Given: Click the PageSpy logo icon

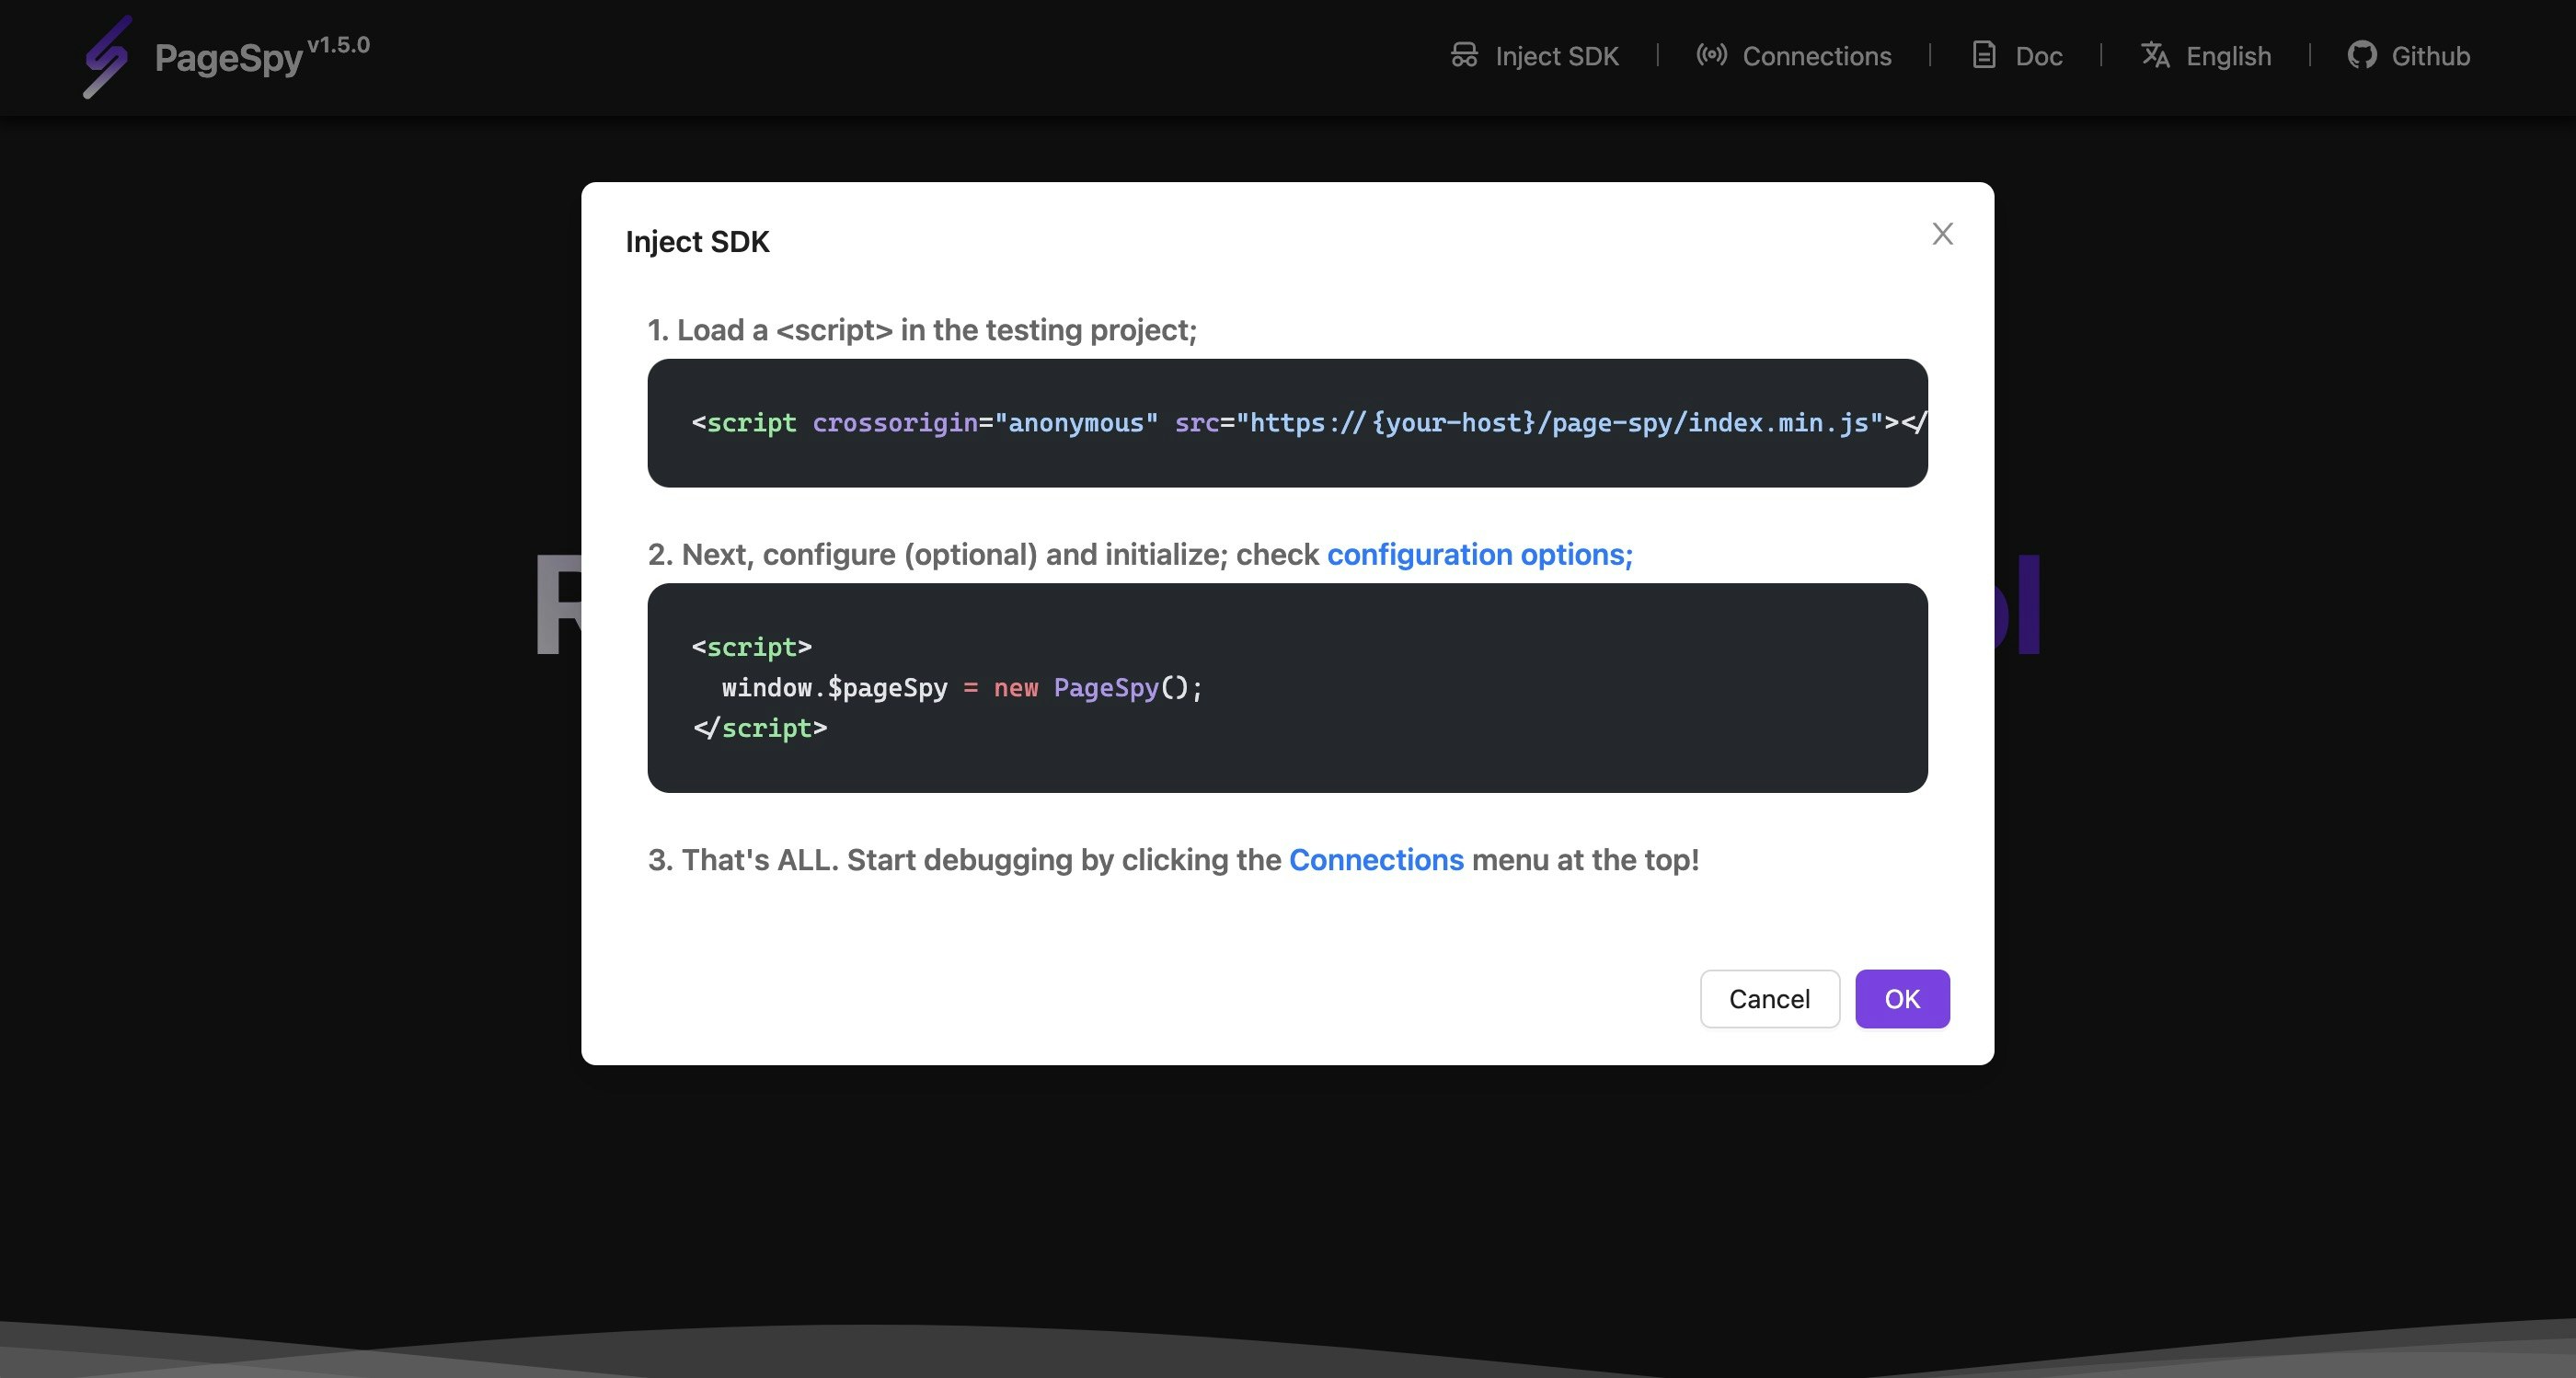Looking at the screenshot, I should click(x=107, y=57).
